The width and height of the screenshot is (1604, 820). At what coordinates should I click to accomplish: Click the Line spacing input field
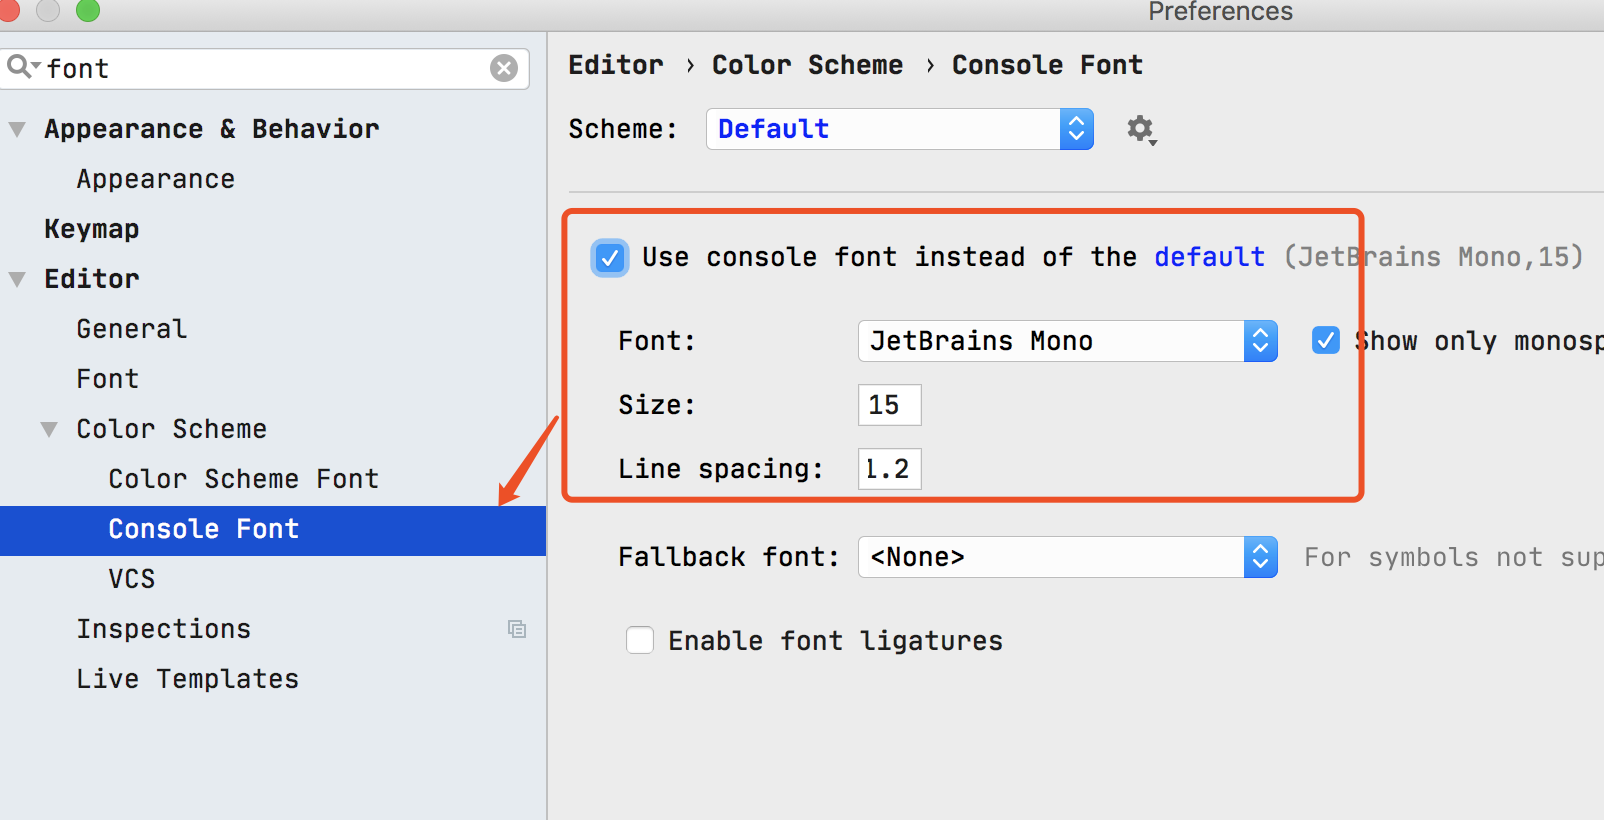(890, 469)
